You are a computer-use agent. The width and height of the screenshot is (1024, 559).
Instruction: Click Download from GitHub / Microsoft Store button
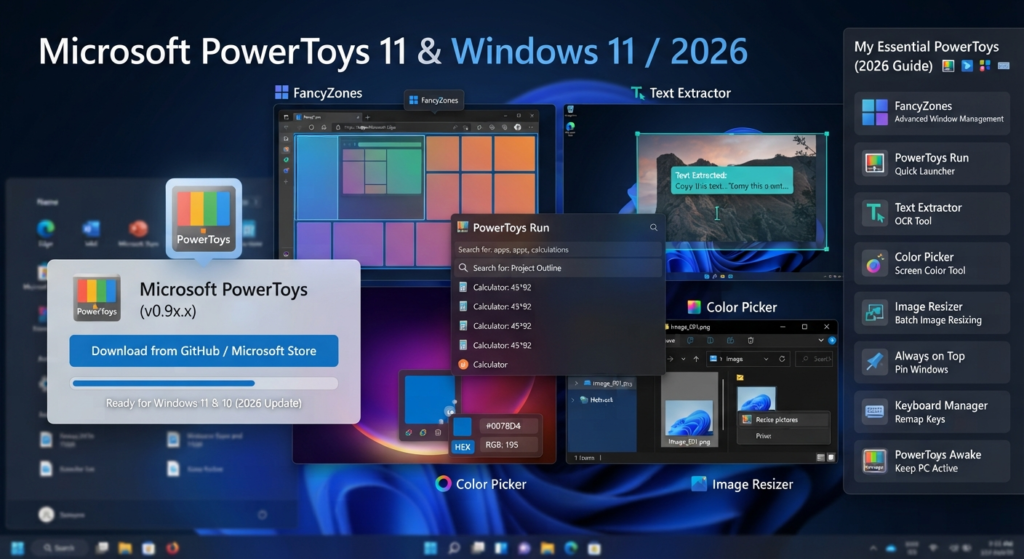(x=204, y=351)
